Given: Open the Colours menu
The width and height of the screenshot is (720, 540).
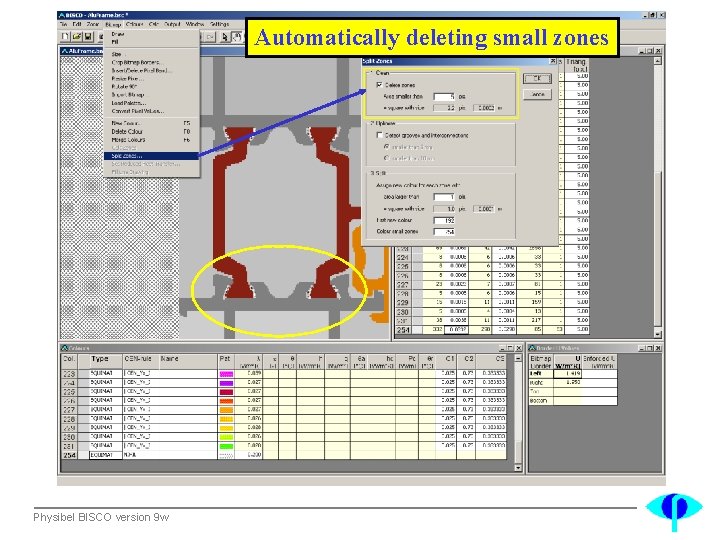Looking at the screenshot, I should click(x=135, y=24).
